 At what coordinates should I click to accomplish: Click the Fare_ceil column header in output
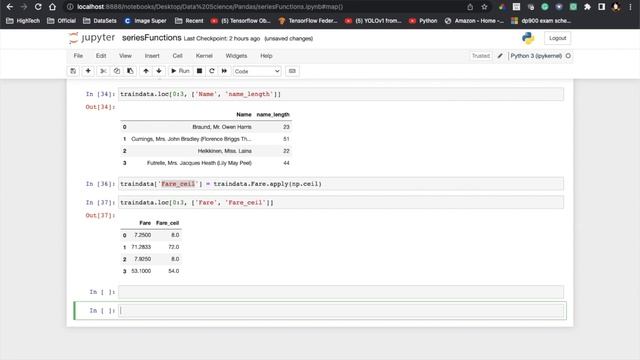pos(167,223)
